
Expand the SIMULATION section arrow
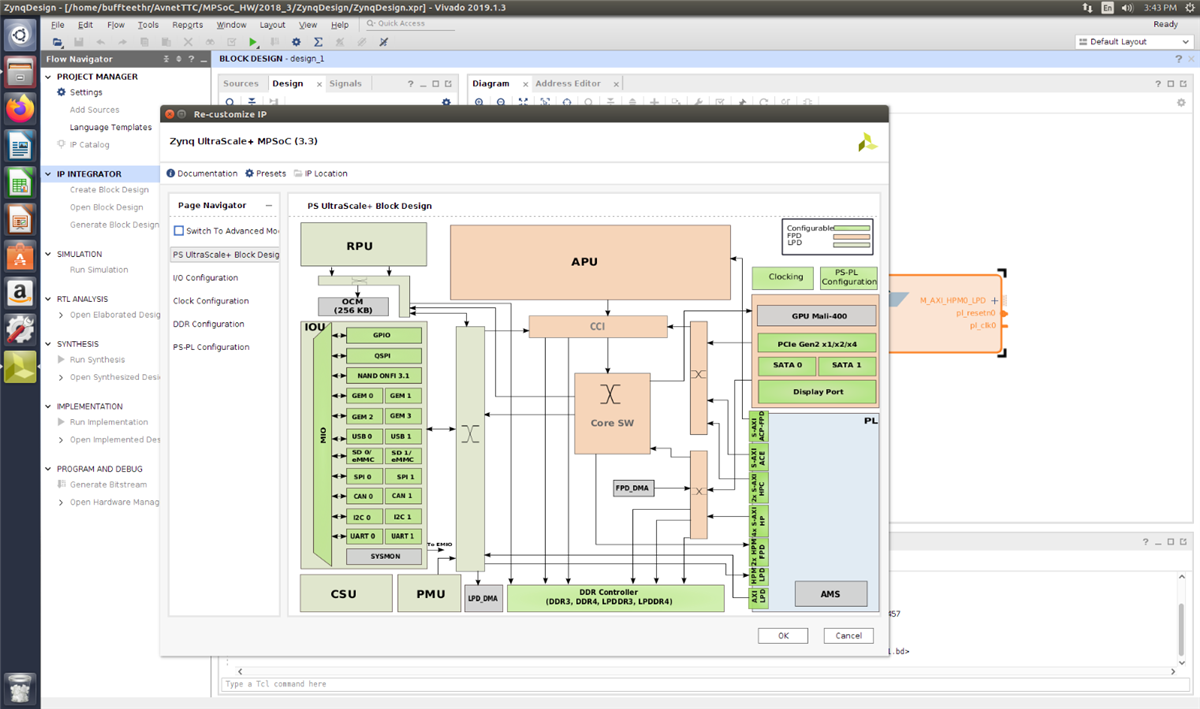pyautogui.click(x=50, y=254)
